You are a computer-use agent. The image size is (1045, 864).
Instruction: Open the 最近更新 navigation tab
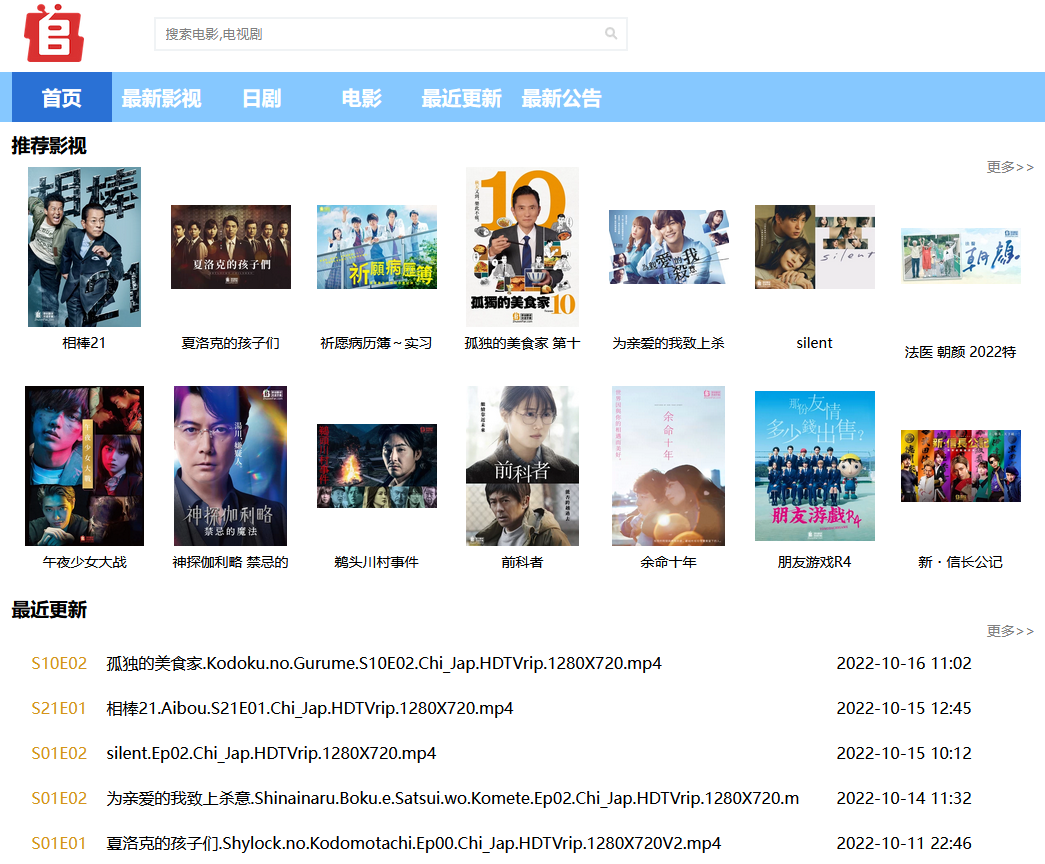click(461, 98)
